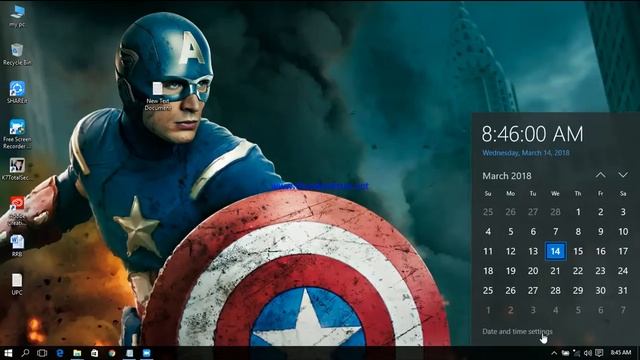This screenshot has width=640, height=360.
Task: Launch Microsoft Edge from taskbar
Action: tap(60, 353)
